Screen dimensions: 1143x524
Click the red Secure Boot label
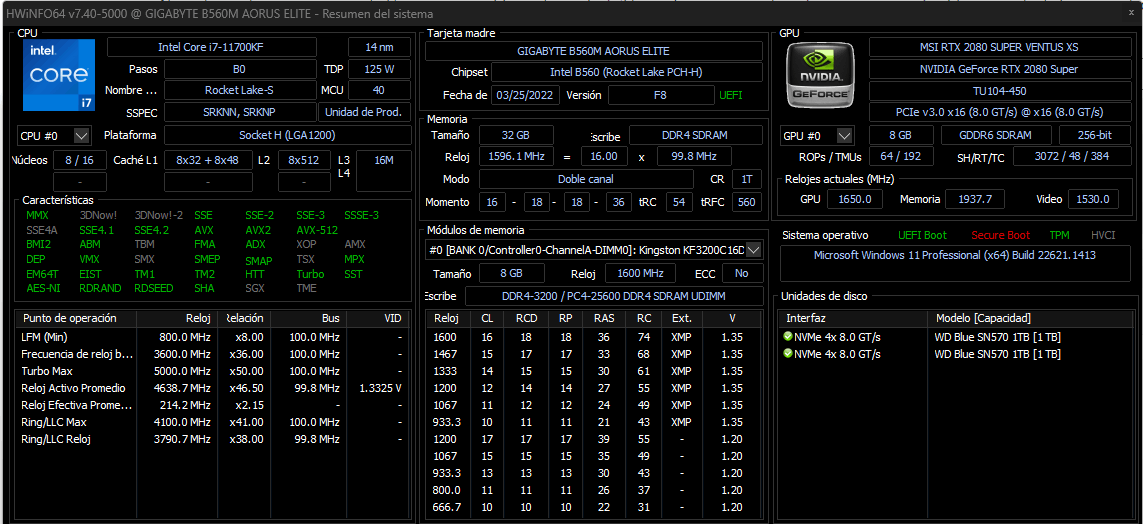pos(1000,235)
